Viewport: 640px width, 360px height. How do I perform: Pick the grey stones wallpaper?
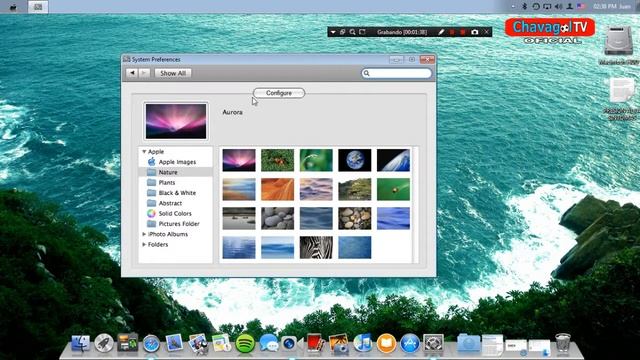pyautogui.click(x=278, y=218)
